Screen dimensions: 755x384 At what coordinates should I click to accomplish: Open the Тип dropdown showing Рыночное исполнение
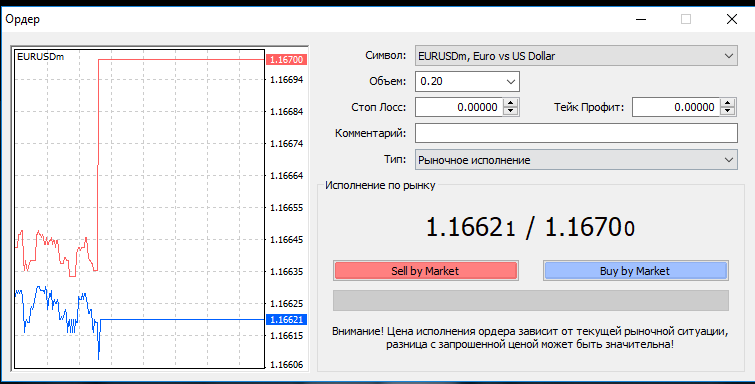(x=576, y=160)
